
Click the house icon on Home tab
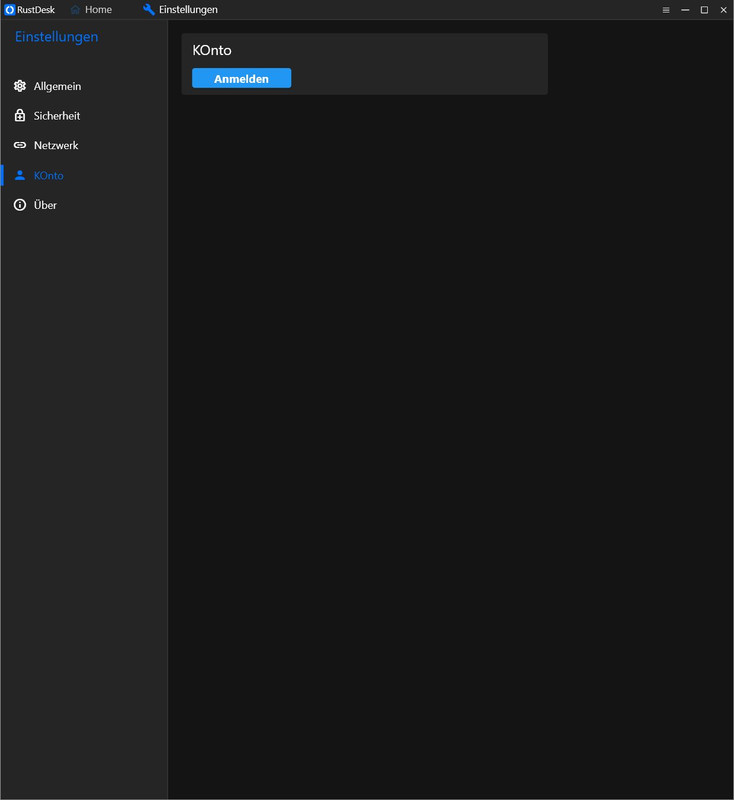75,10
